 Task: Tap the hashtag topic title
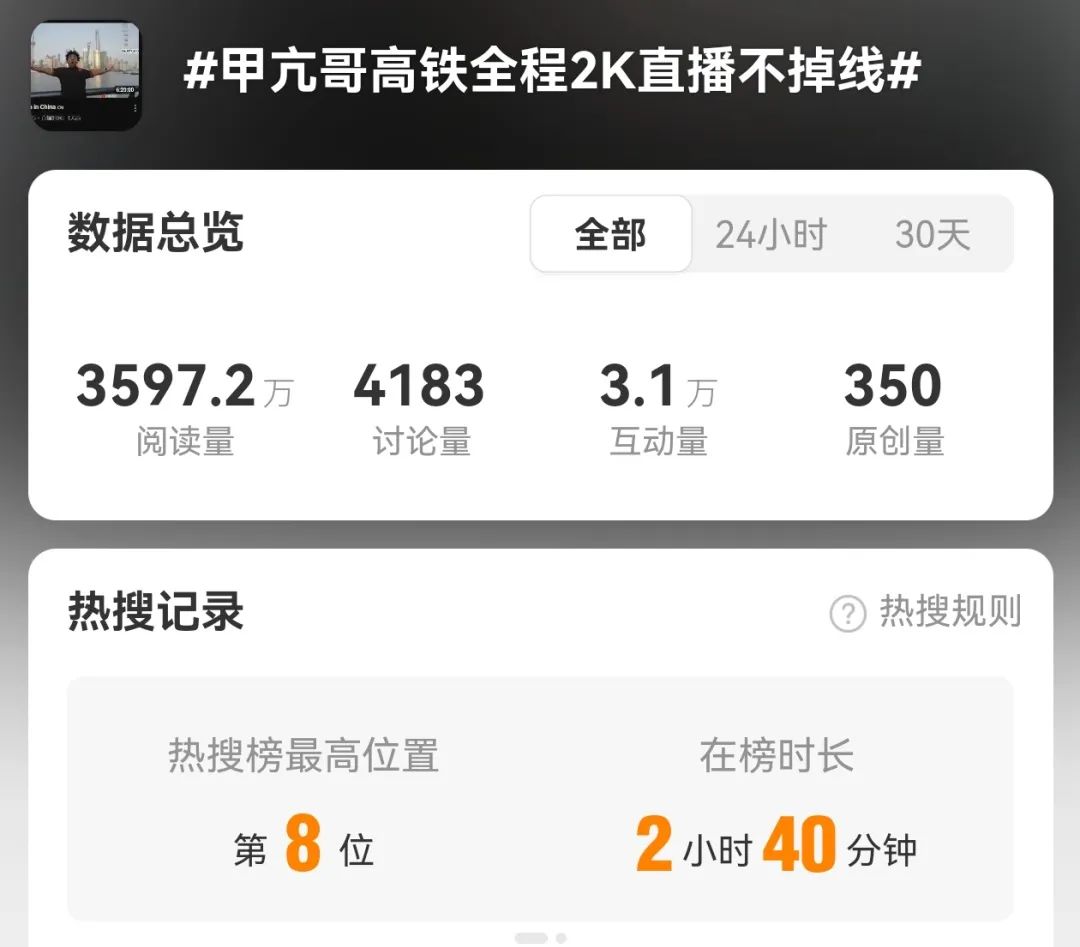(x=552, y=70)
